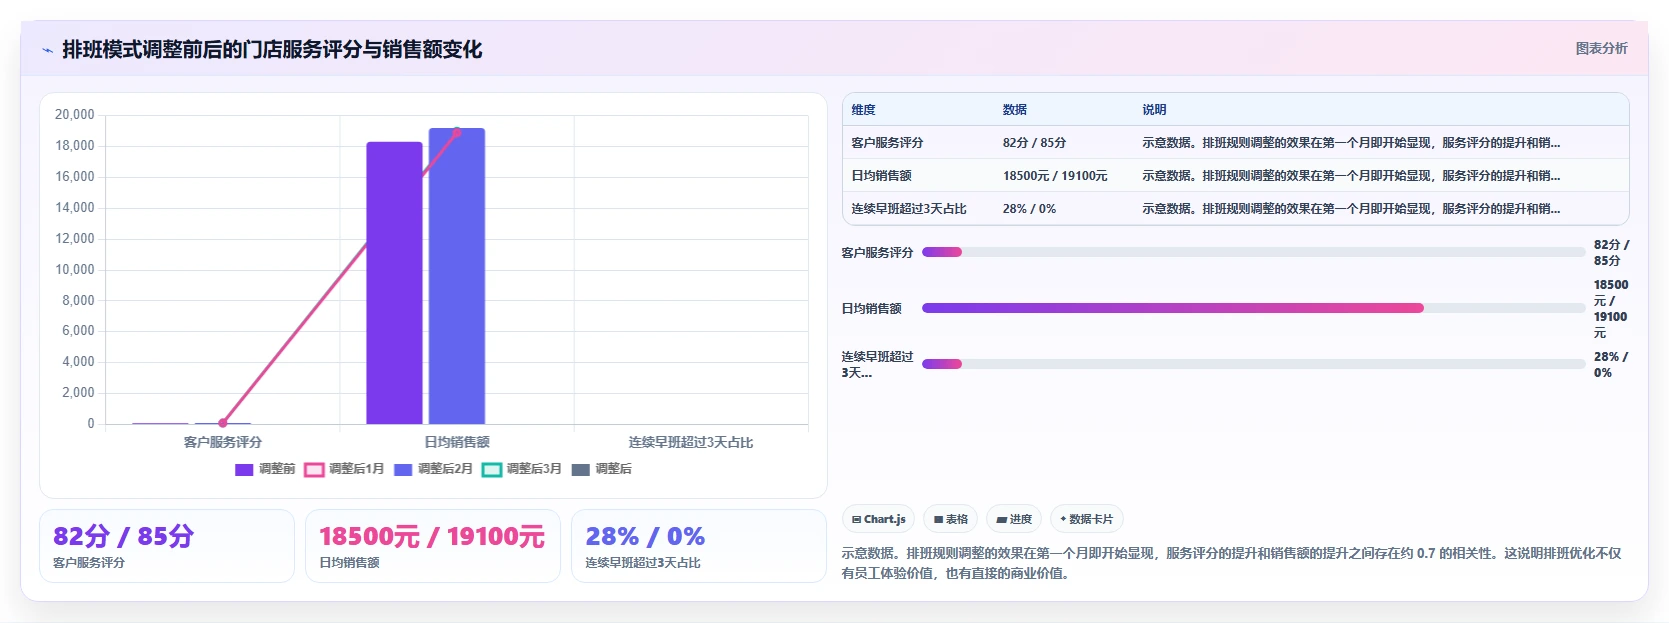
Task: Open the 28% / 0% stat card
Action: click(x=699, y=546)
